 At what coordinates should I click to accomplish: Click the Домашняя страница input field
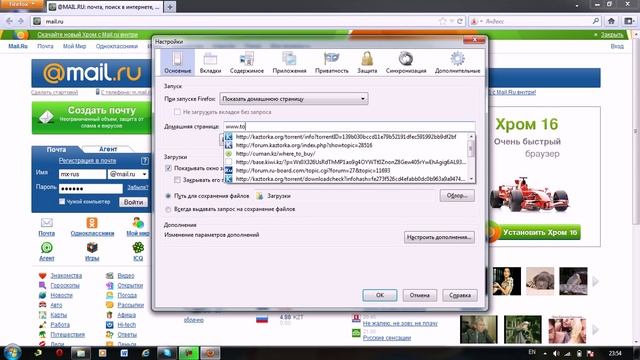349,127
